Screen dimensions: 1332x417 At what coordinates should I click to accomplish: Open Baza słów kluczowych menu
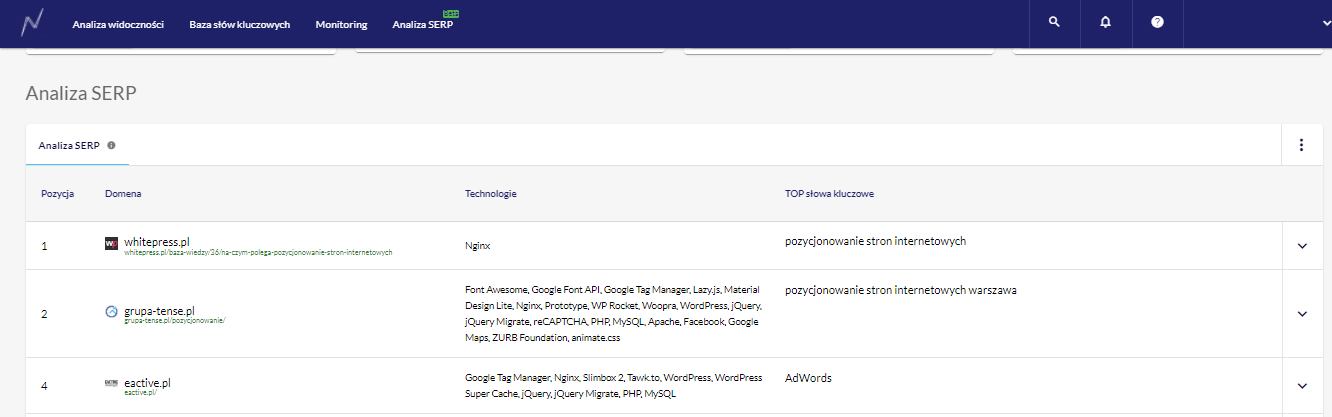tap(239, 24)
